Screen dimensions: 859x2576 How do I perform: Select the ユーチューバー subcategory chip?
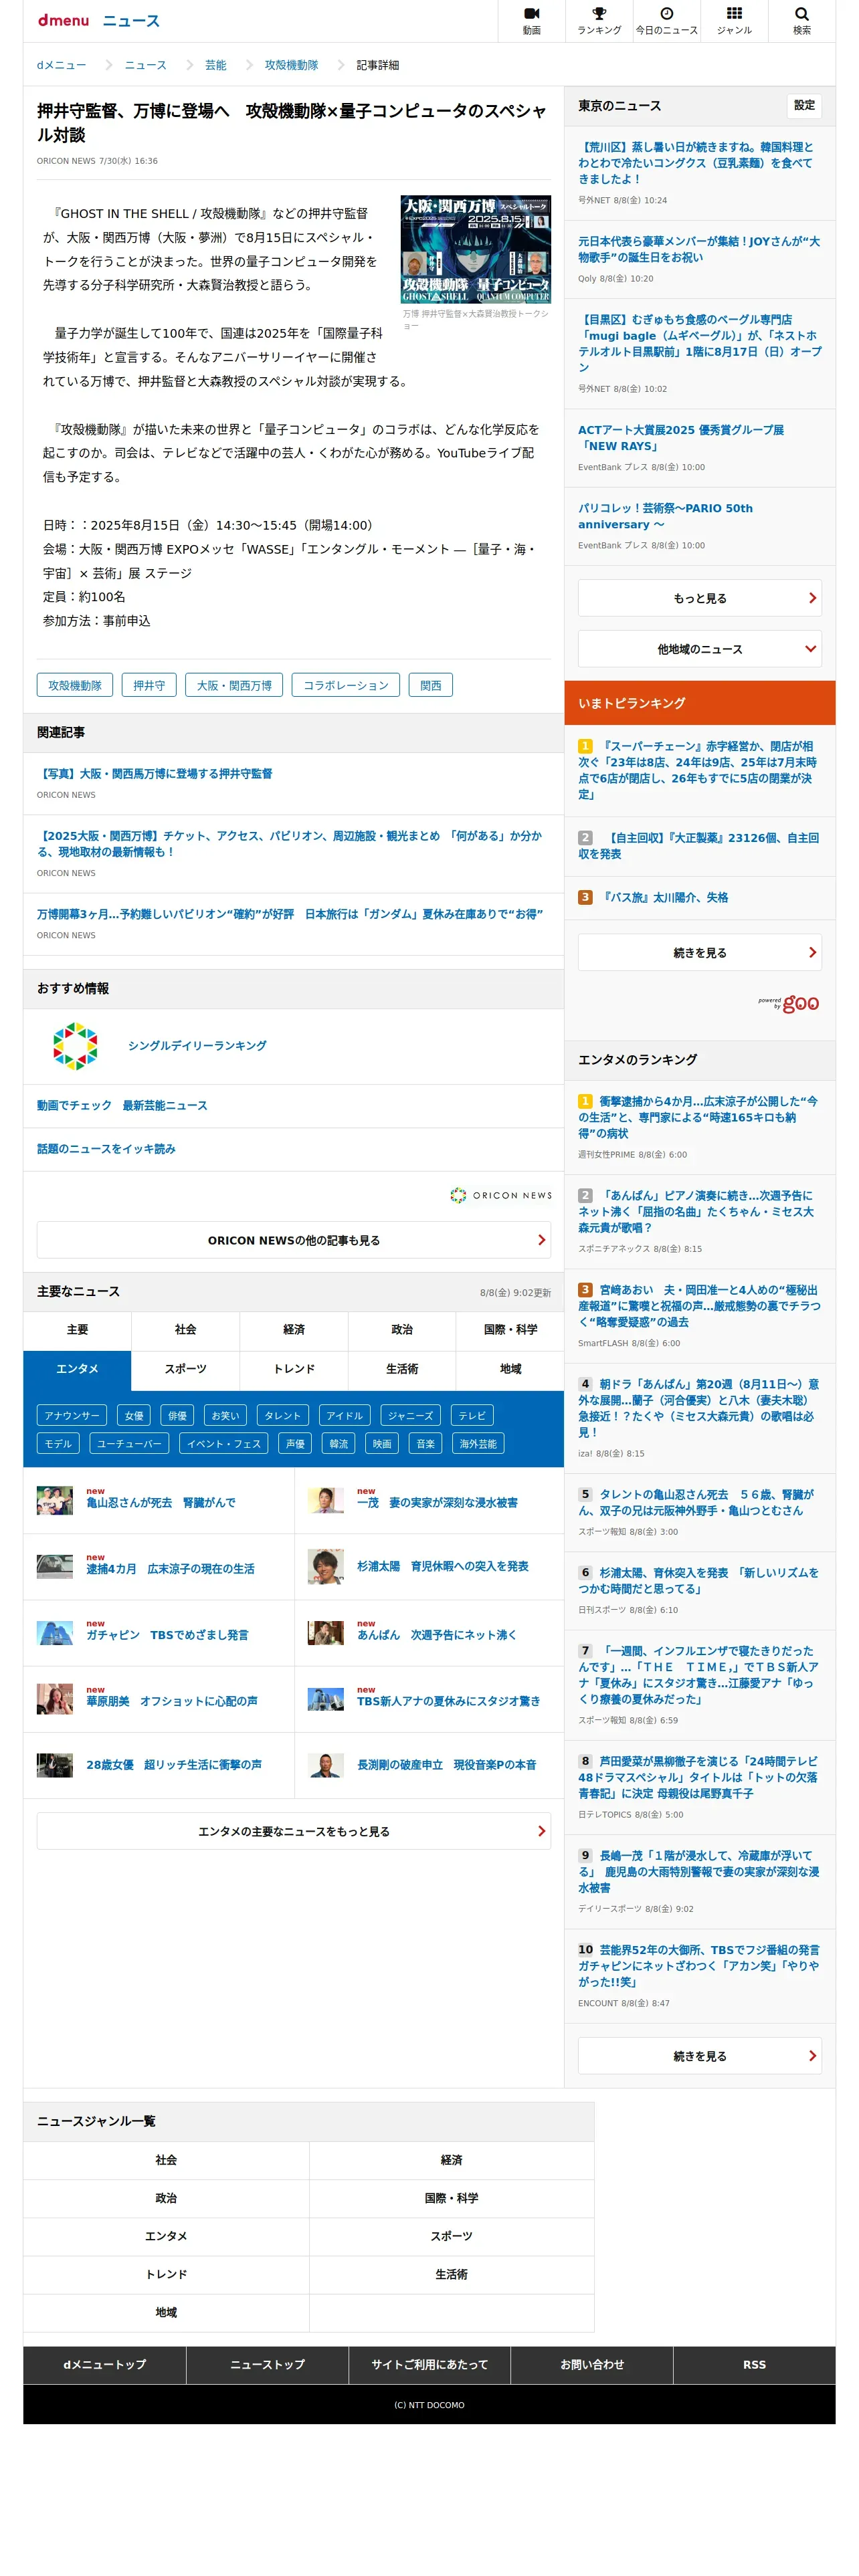pos(129,1444)
